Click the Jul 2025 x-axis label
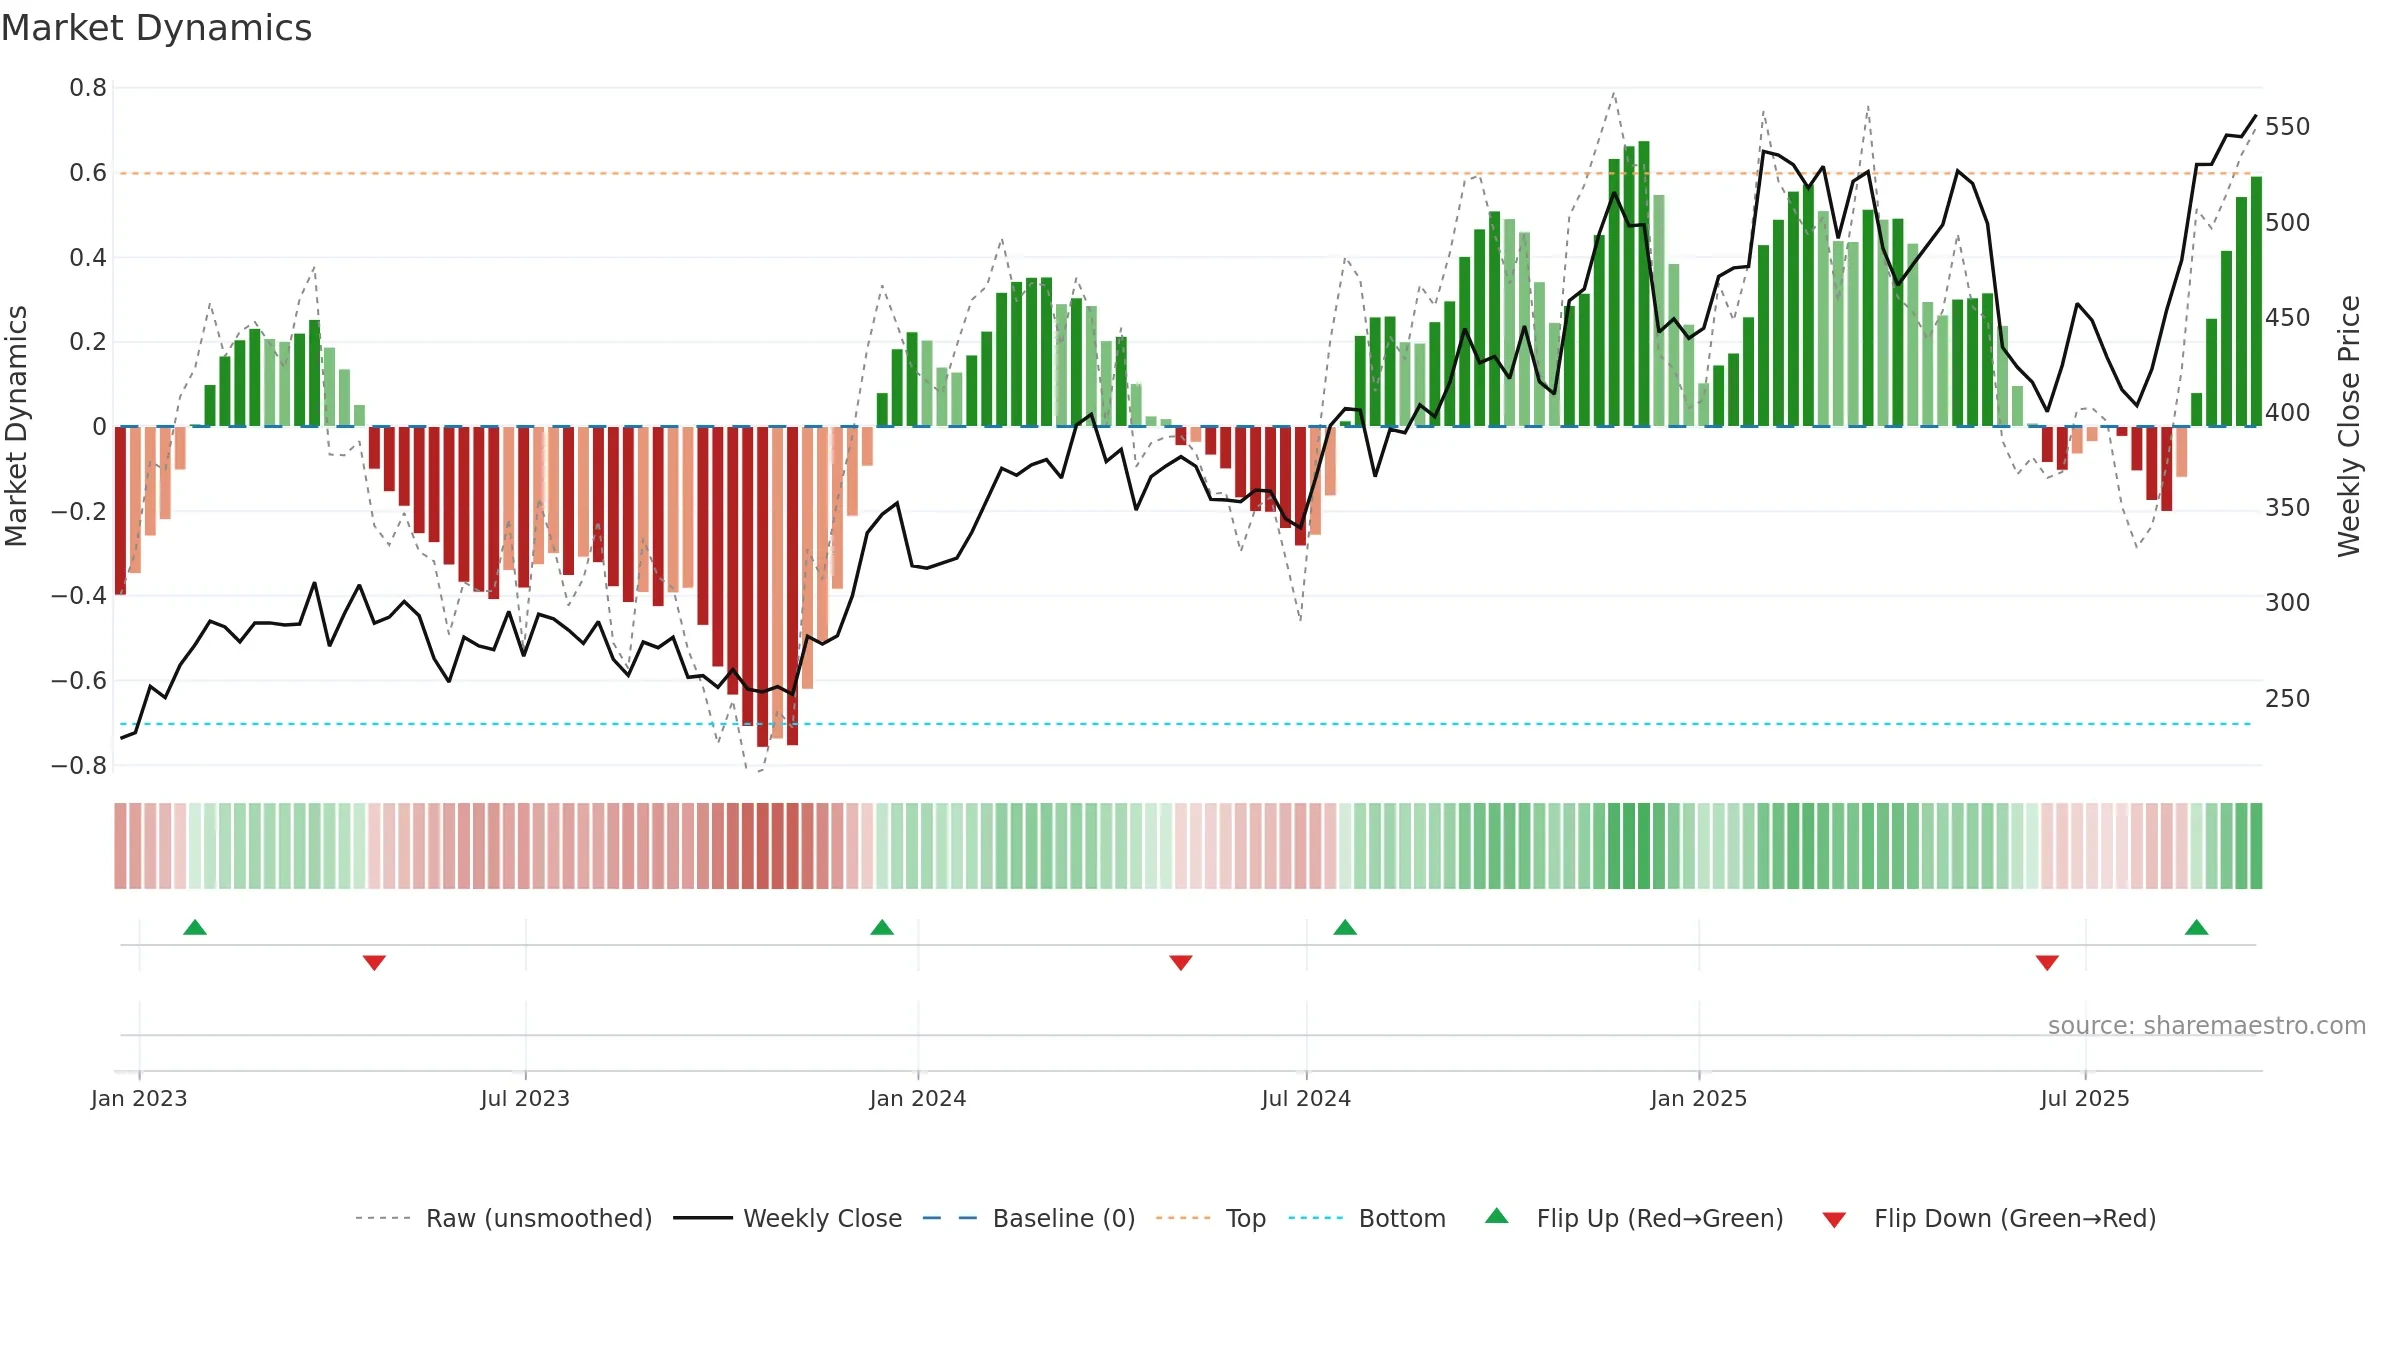This screenshot has width=2400, height=1350. click(2085, 1098)
